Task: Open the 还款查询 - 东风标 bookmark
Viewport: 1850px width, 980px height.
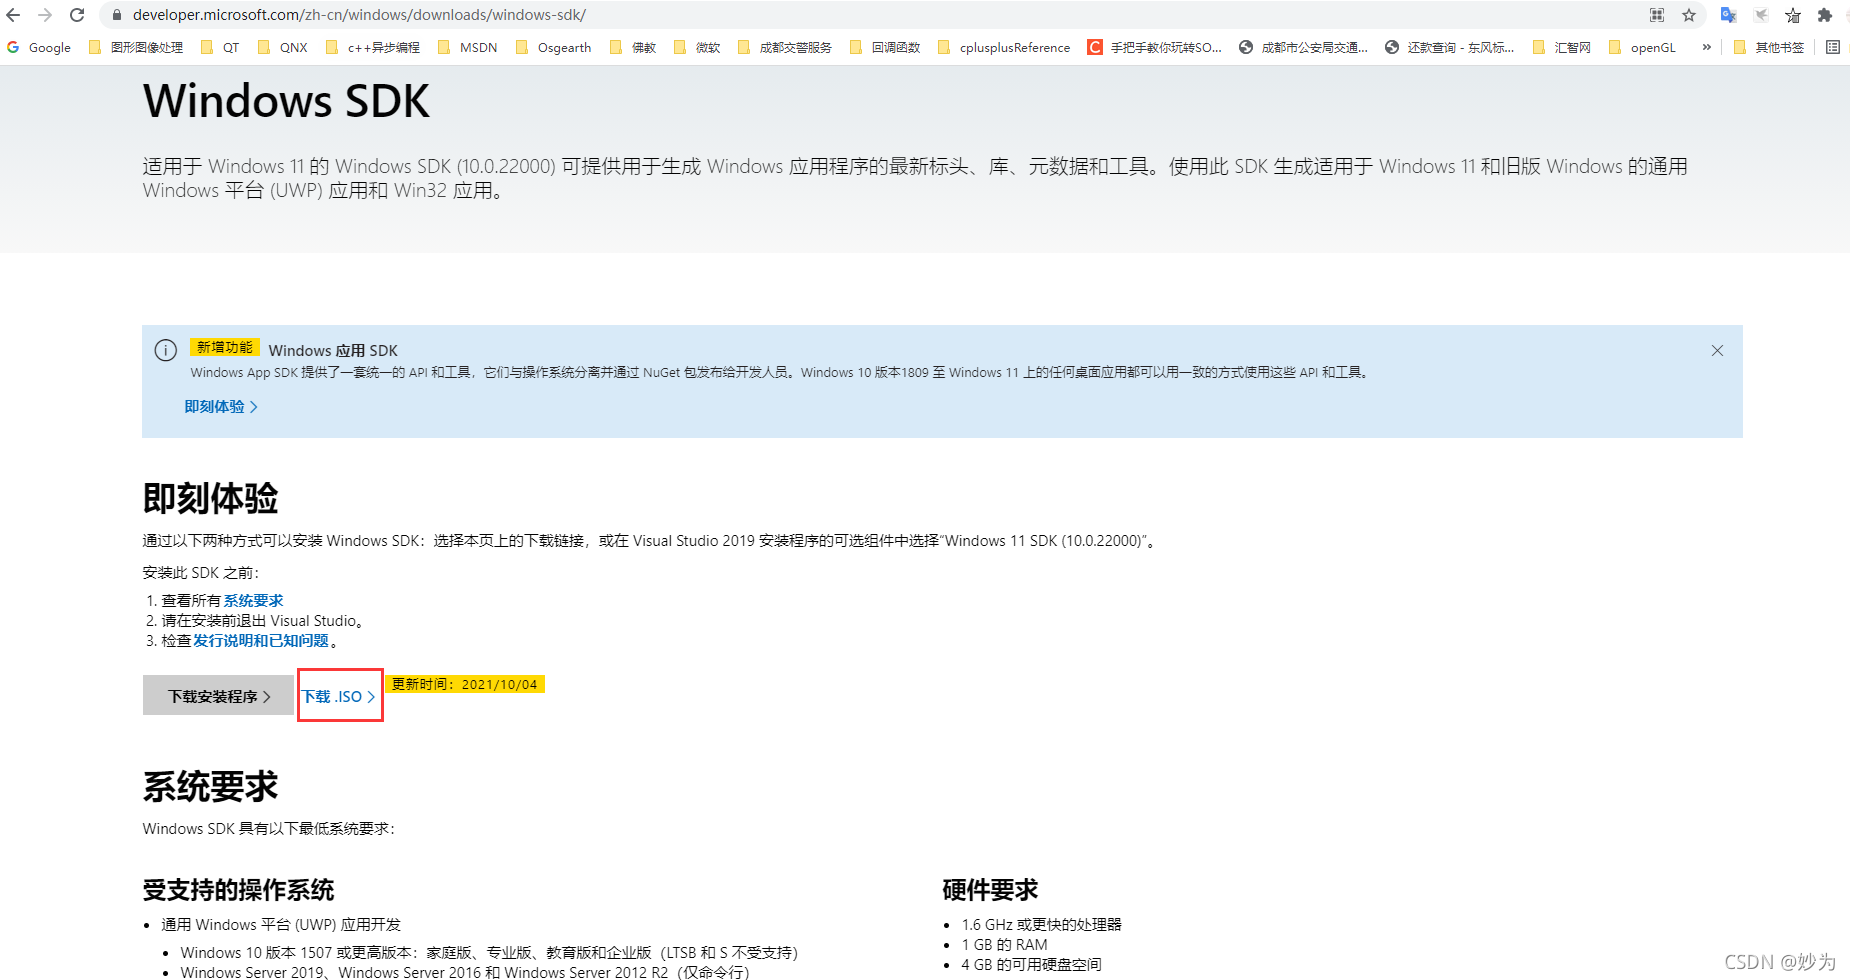Action: [x=1449, y=47]
